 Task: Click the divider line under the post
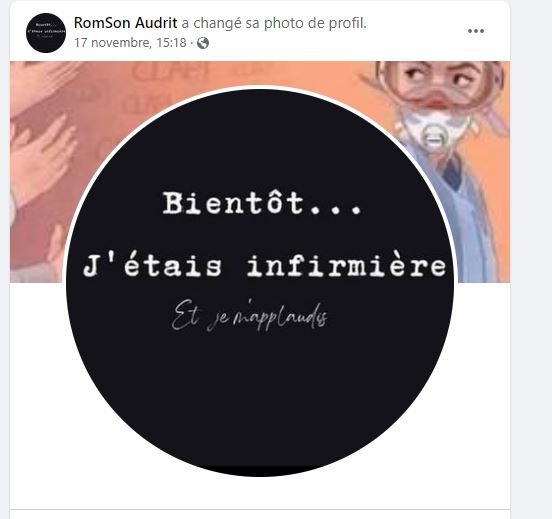coord(259,509)
